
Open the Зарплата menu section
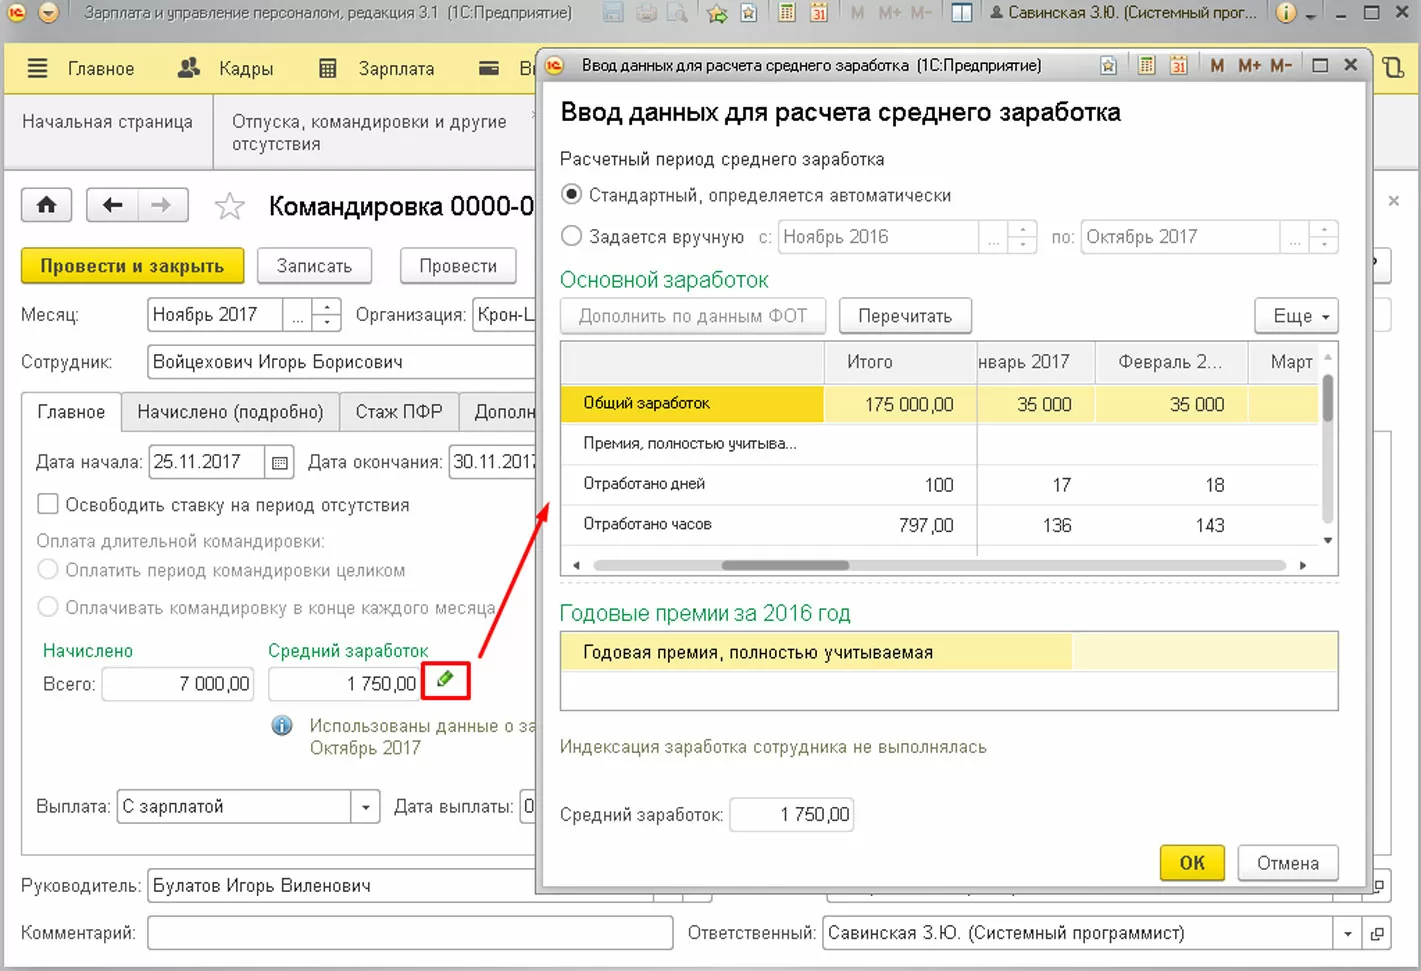click(377, 69)
